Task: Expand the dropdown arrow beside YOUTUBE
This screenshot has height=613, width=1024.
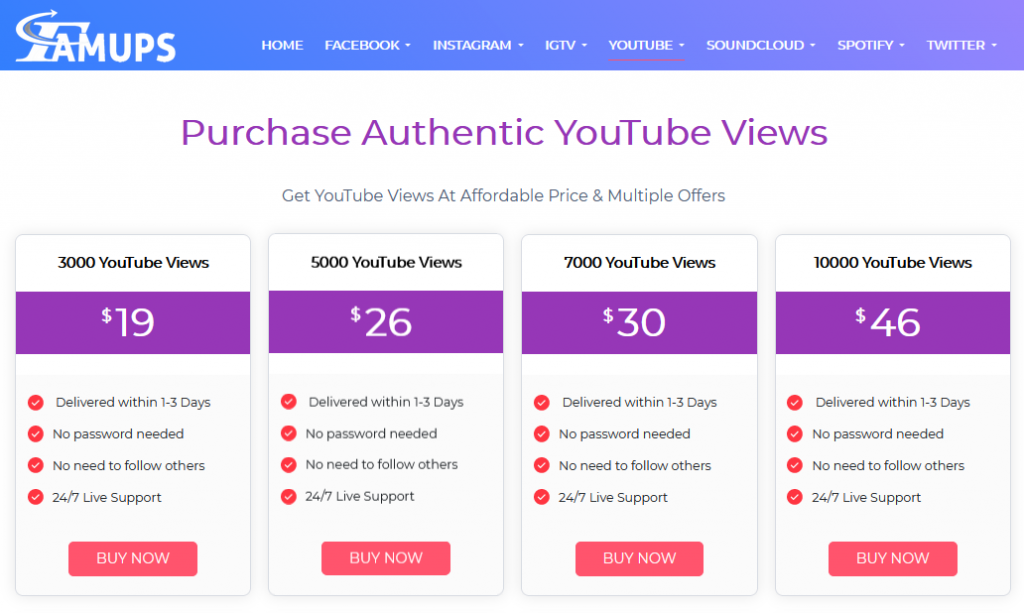Action: coord(681,46)
